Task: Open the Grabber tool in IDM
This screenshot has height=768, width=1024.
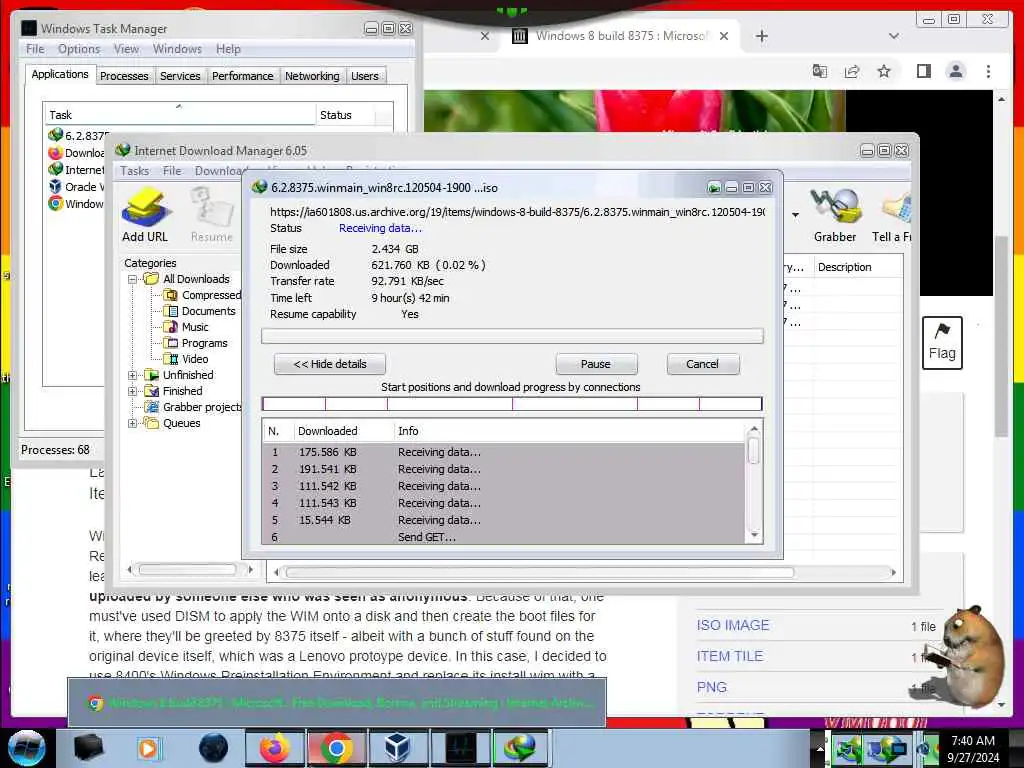Action: pyautogui.click(x=835, y=206)
